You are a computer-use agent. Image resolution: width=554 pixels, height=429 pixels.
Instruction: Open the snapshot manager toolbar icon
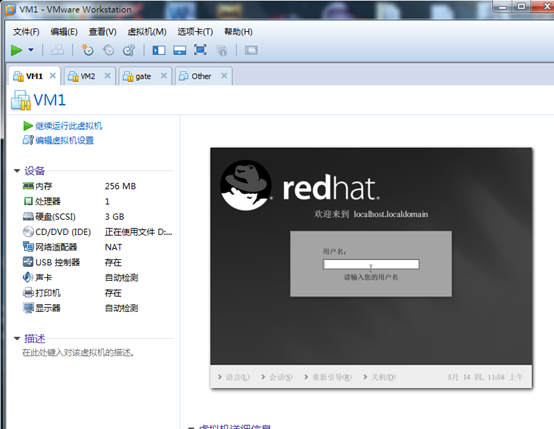point(129,50)
